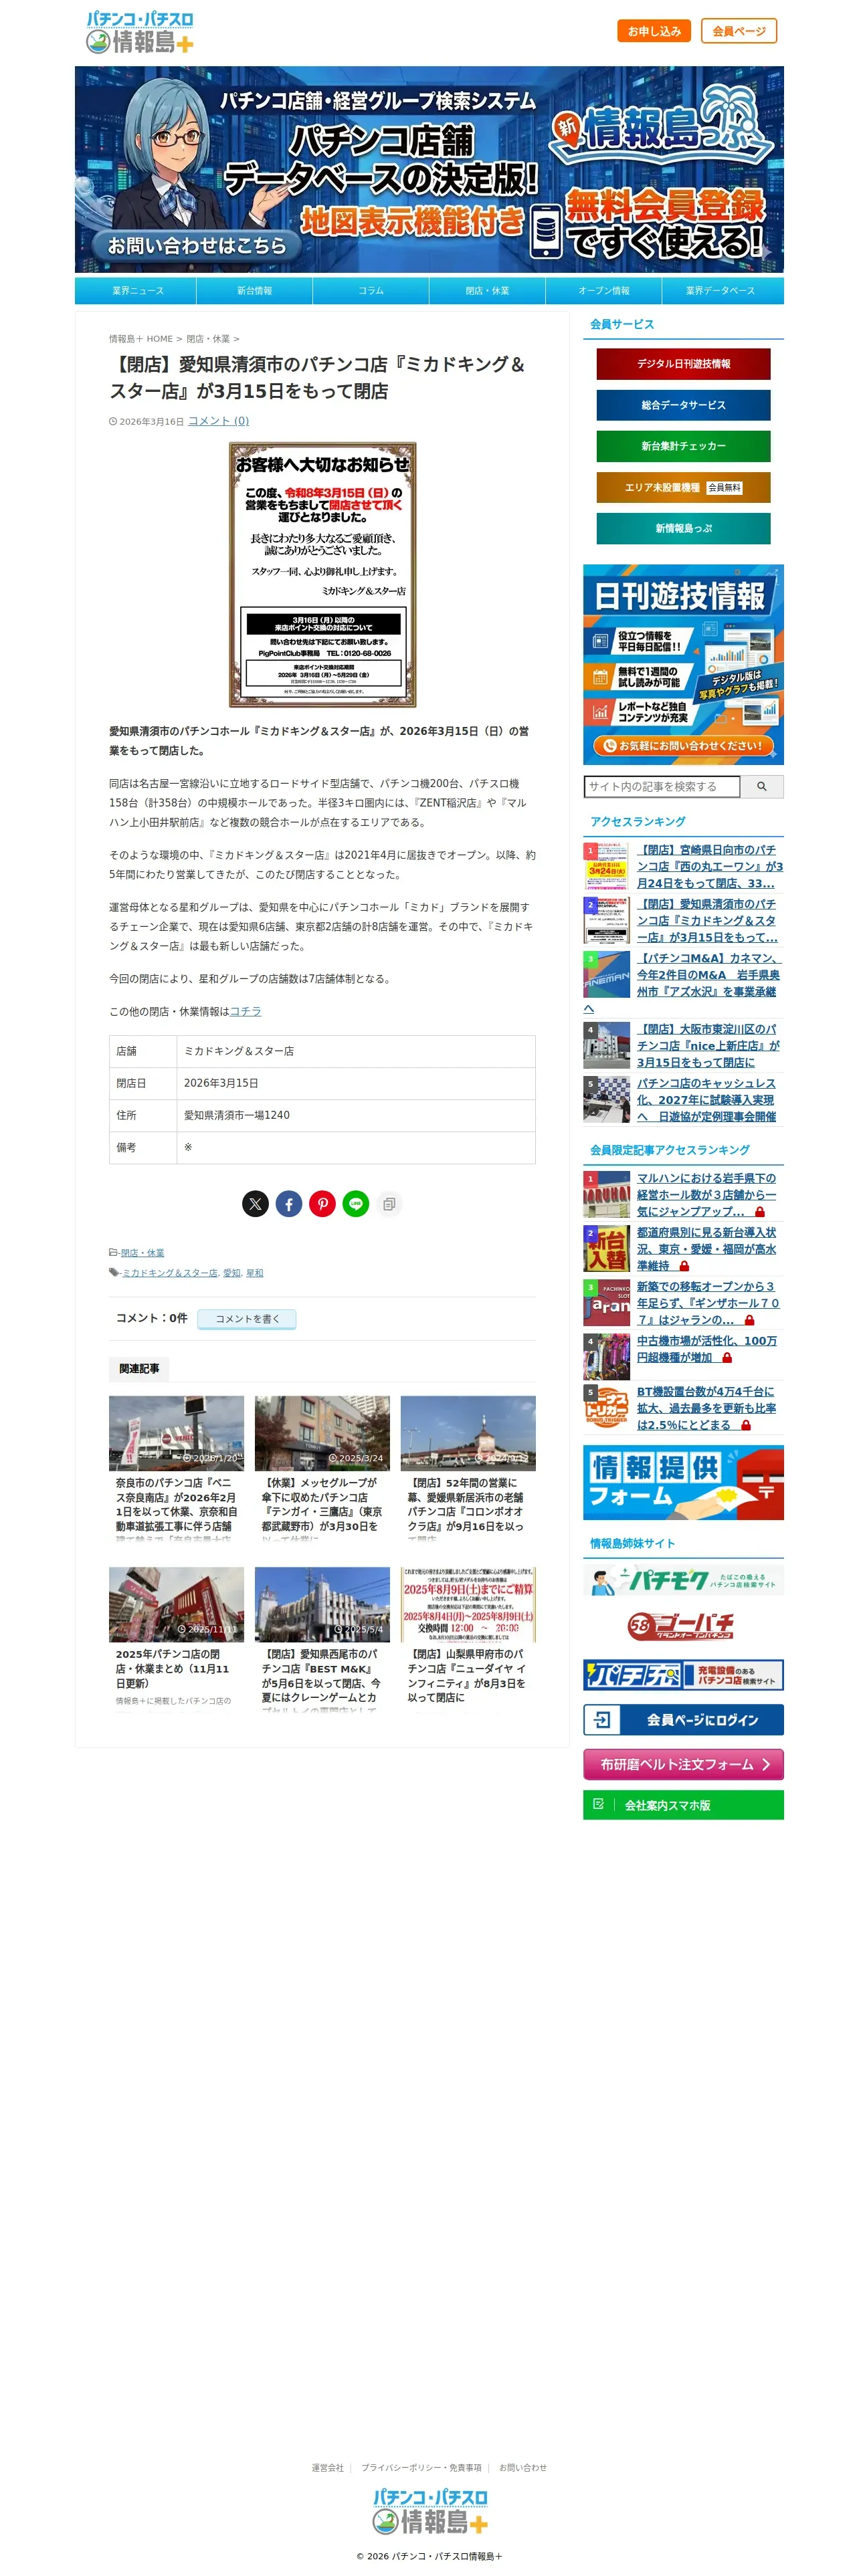Open 新台集計チェッカー
Viewport: 859px width, 2576px height.
pos(683,446)
